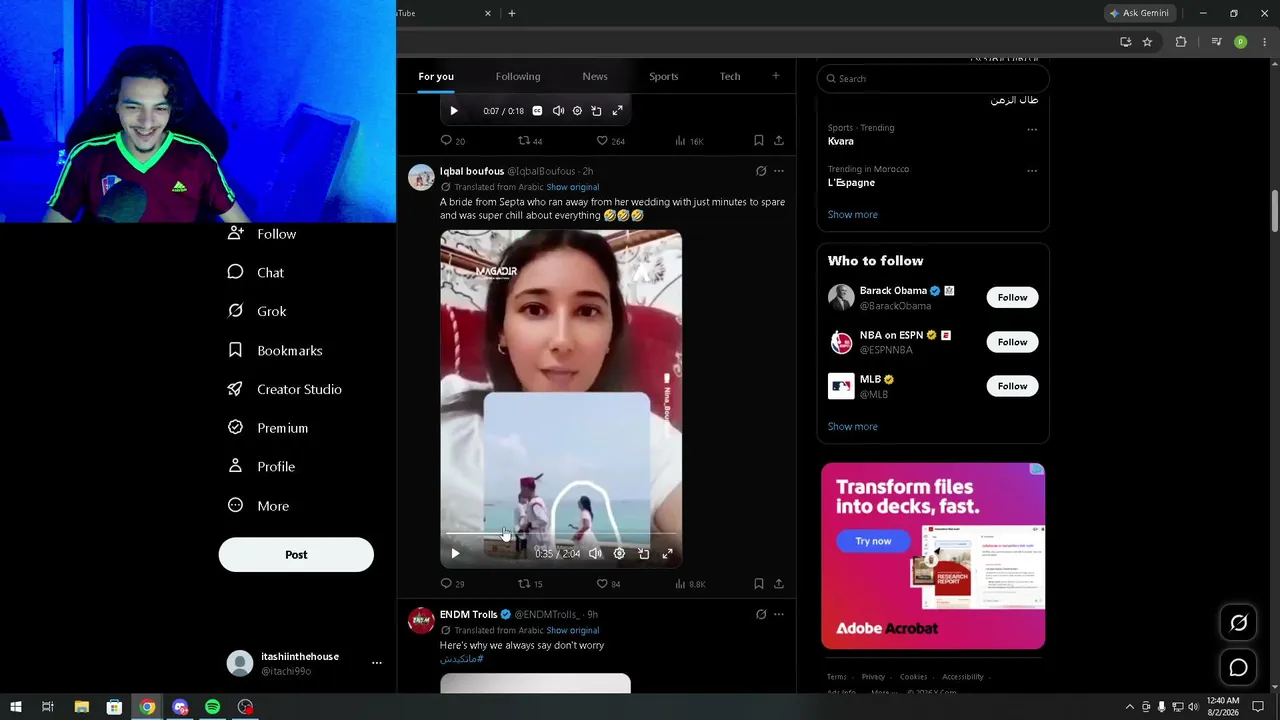Reply to the post with 20 replies
The height and width of the screenshot is (720, 1280).
coord(453,141)
